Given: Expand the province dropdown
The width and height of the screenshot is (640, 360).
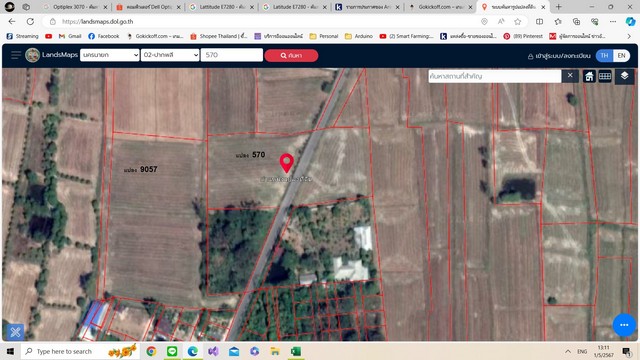Looking at the screenshot, I should point(110,55).
